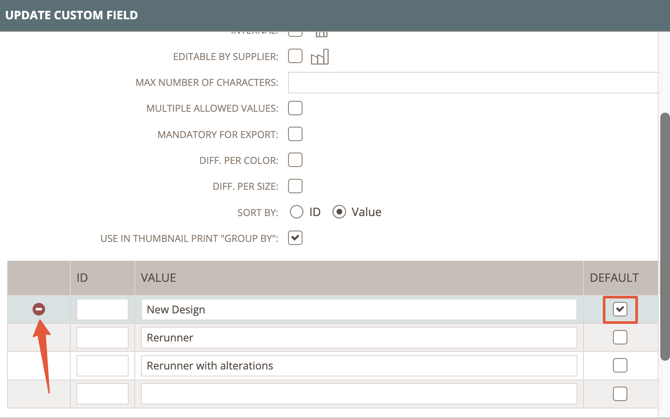Click the Rerunner with alterations value field
Image resolution: width=670 pixels, height=419 pixels.
point(359,366)
